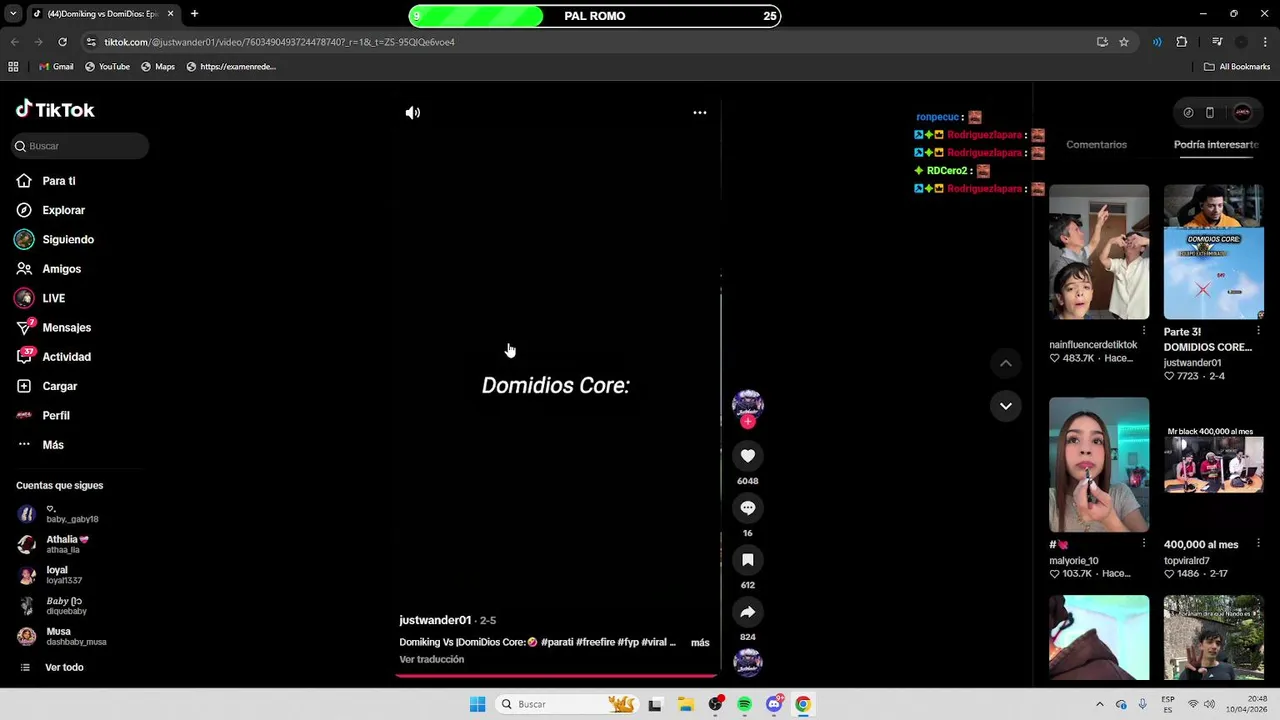Go to next video with down chevron
Screen dimensions: 1280x720
pyautogui.click(x=1005, y=406)
